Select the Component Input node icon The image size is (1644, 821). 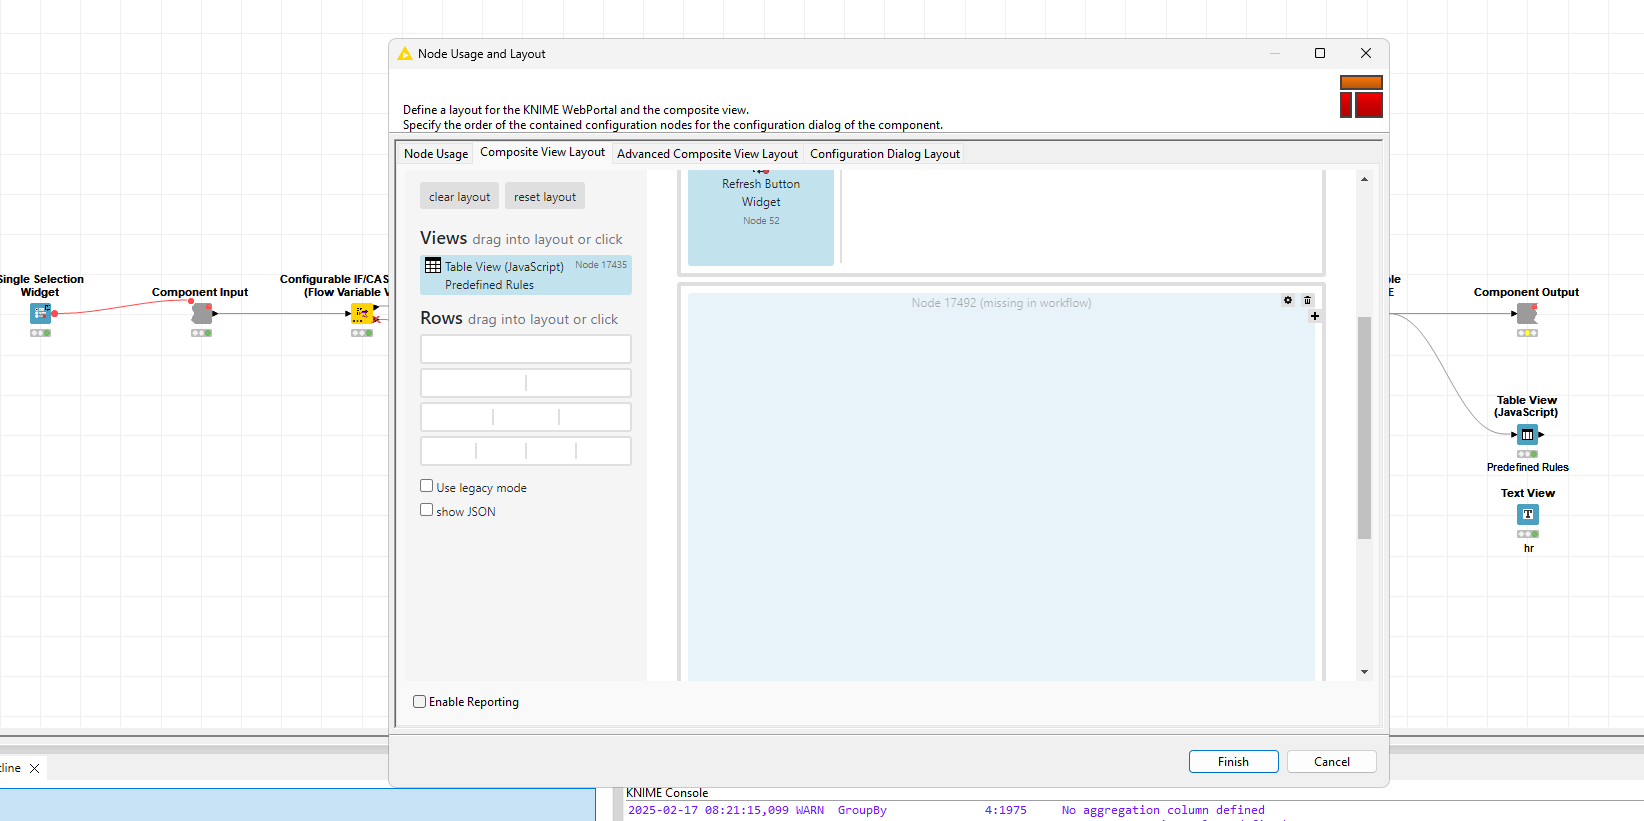(202, 314)
